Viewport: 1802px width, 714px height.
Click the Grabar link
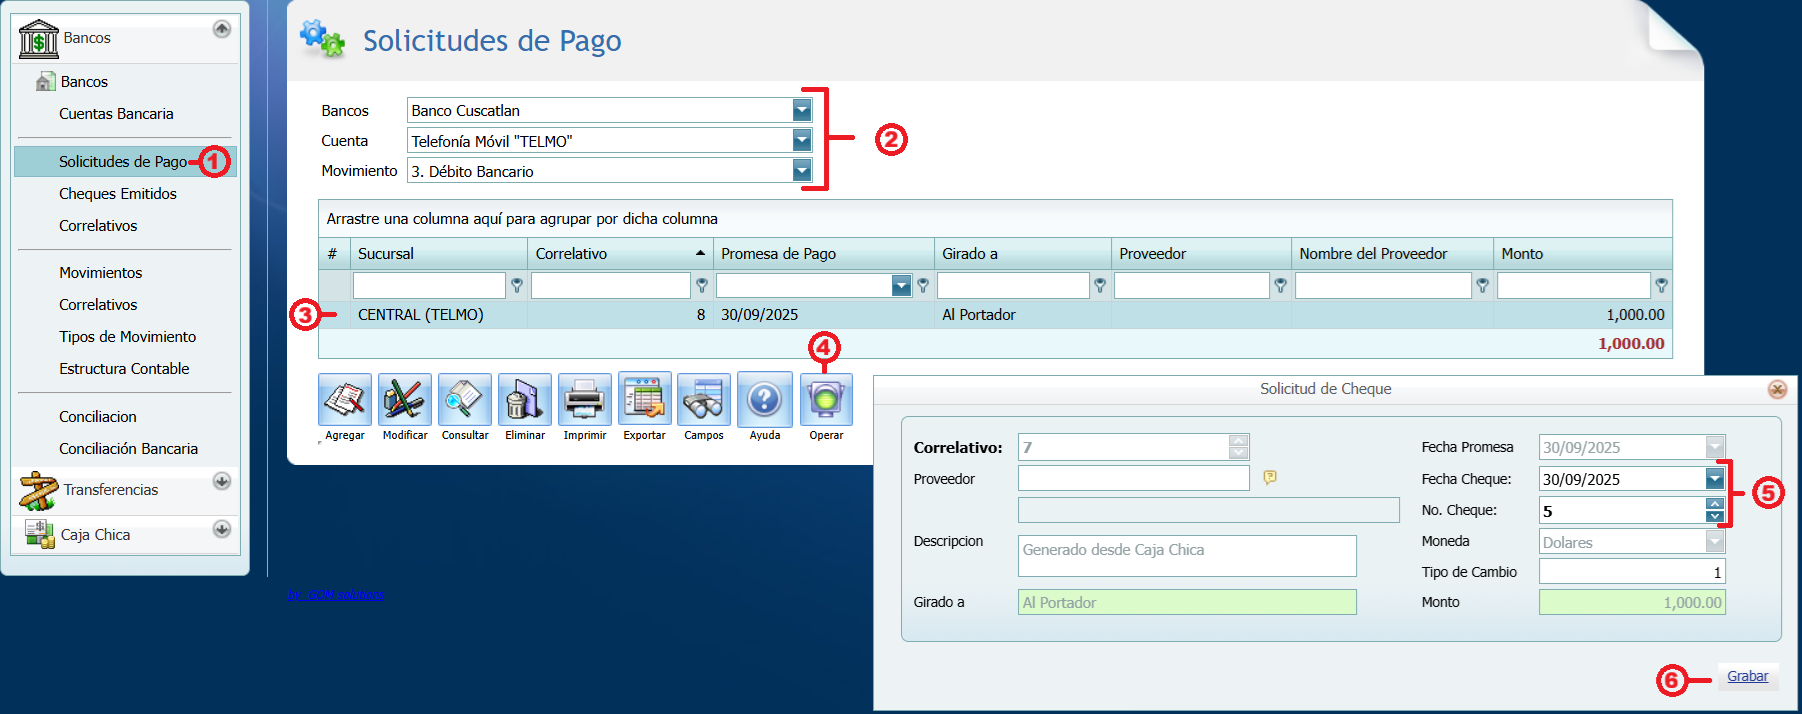coord(1747,677)
